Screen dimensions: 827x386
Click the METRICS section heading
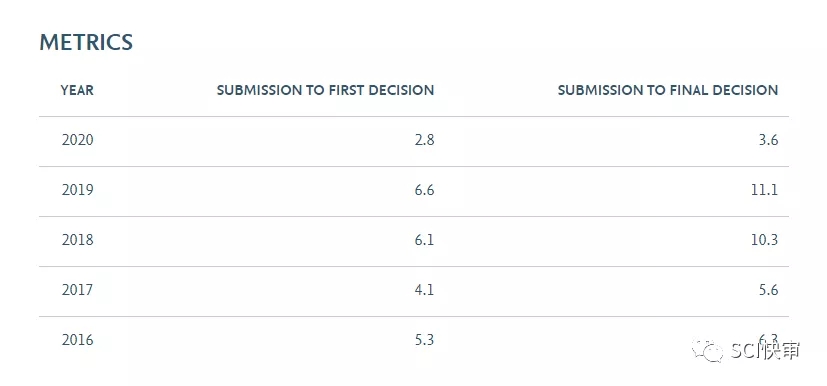tap(86, 42)
